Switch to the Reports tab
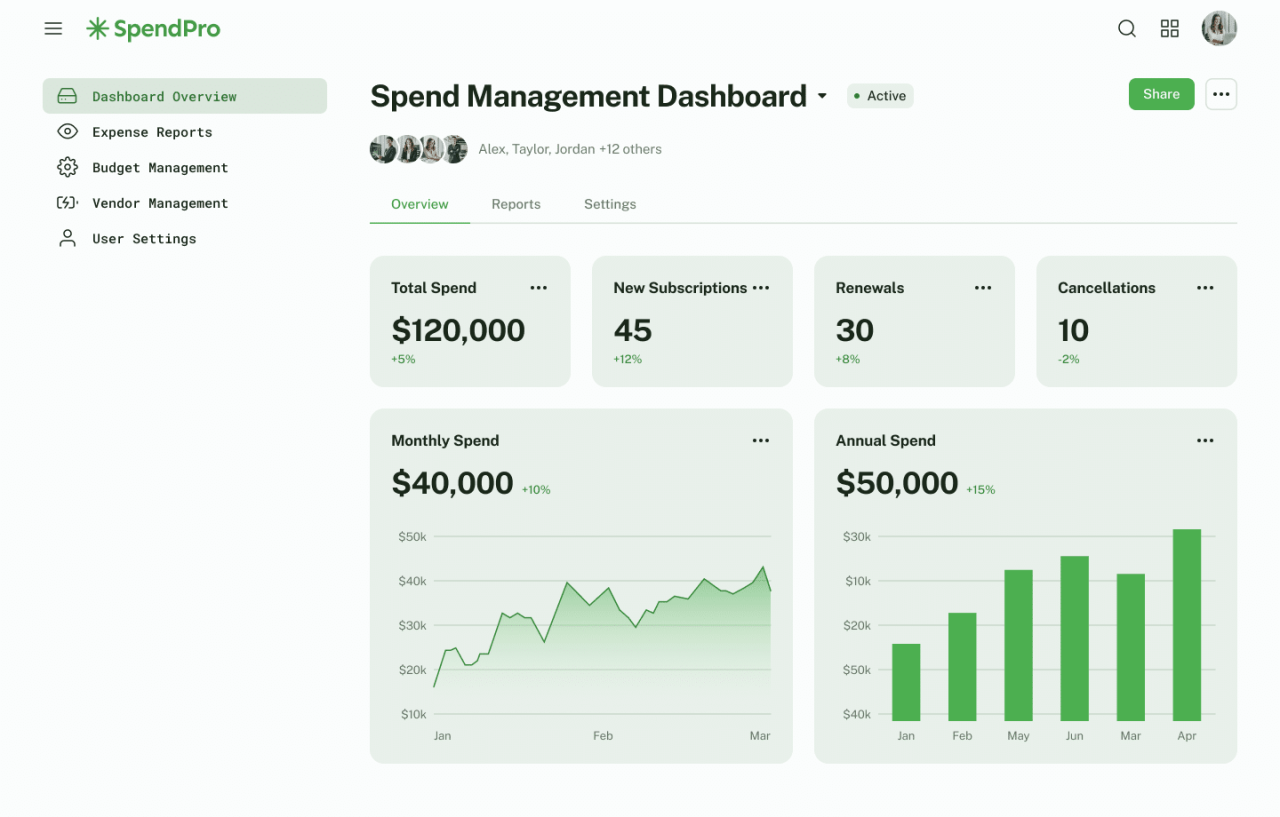Screen dimensions: 1280x817 point(516,204)
